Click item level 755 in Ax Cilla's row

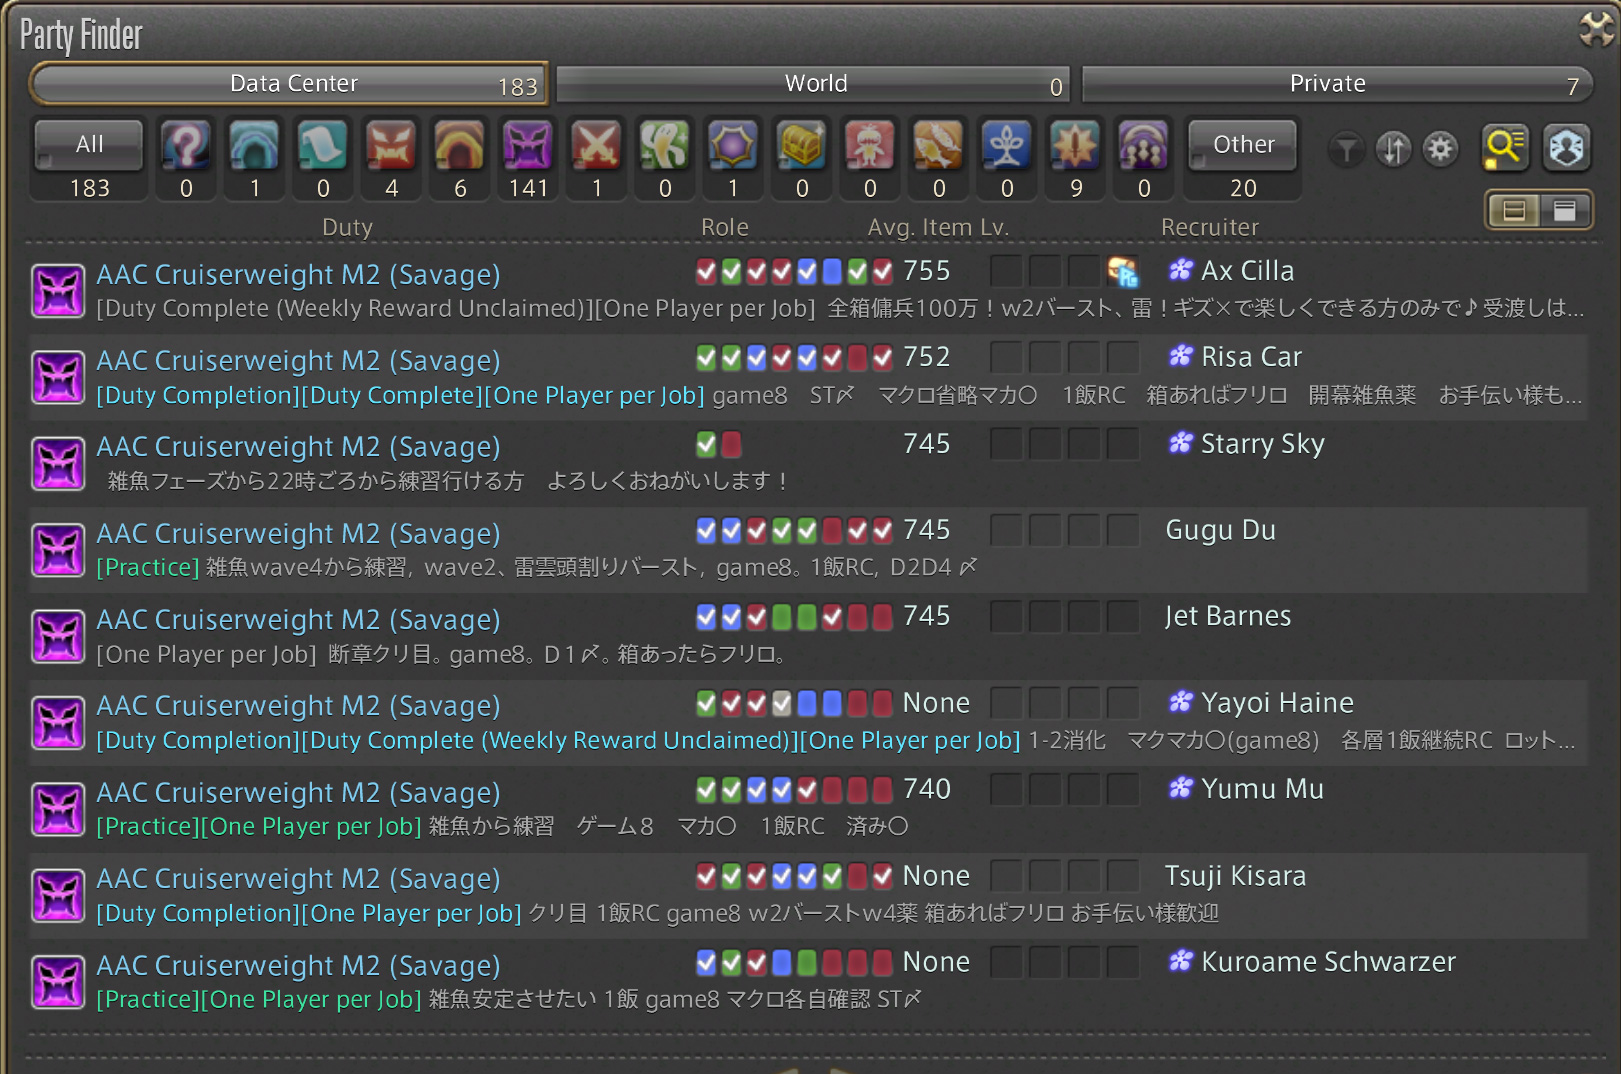[x=927, y=271]
